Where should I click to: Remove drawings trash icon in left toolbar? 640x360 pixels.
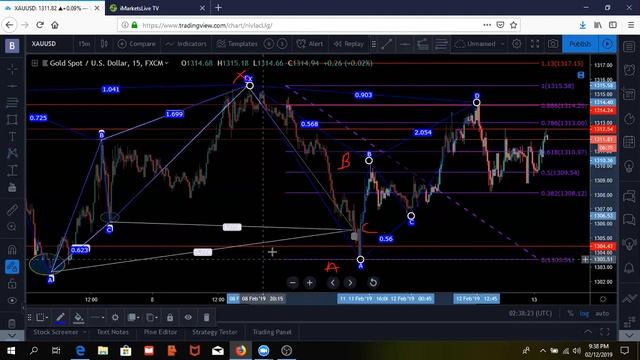(12, 324)
